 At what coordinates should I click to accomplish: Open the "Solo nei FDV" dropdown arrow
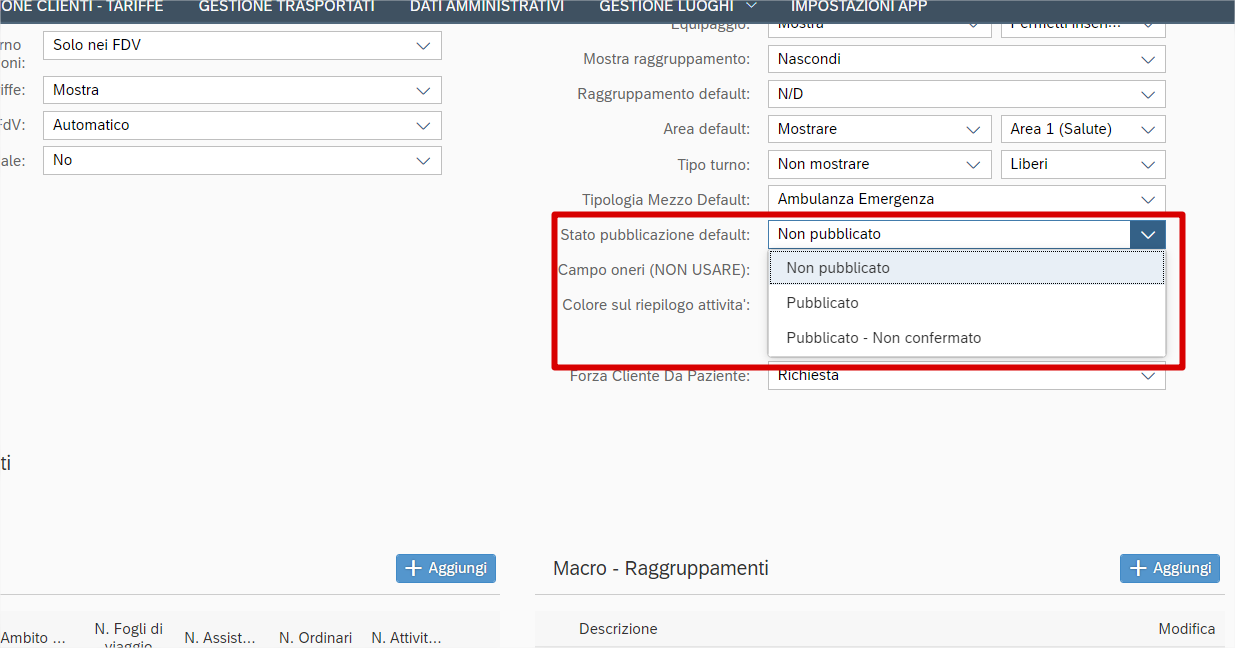pos(423,46)
